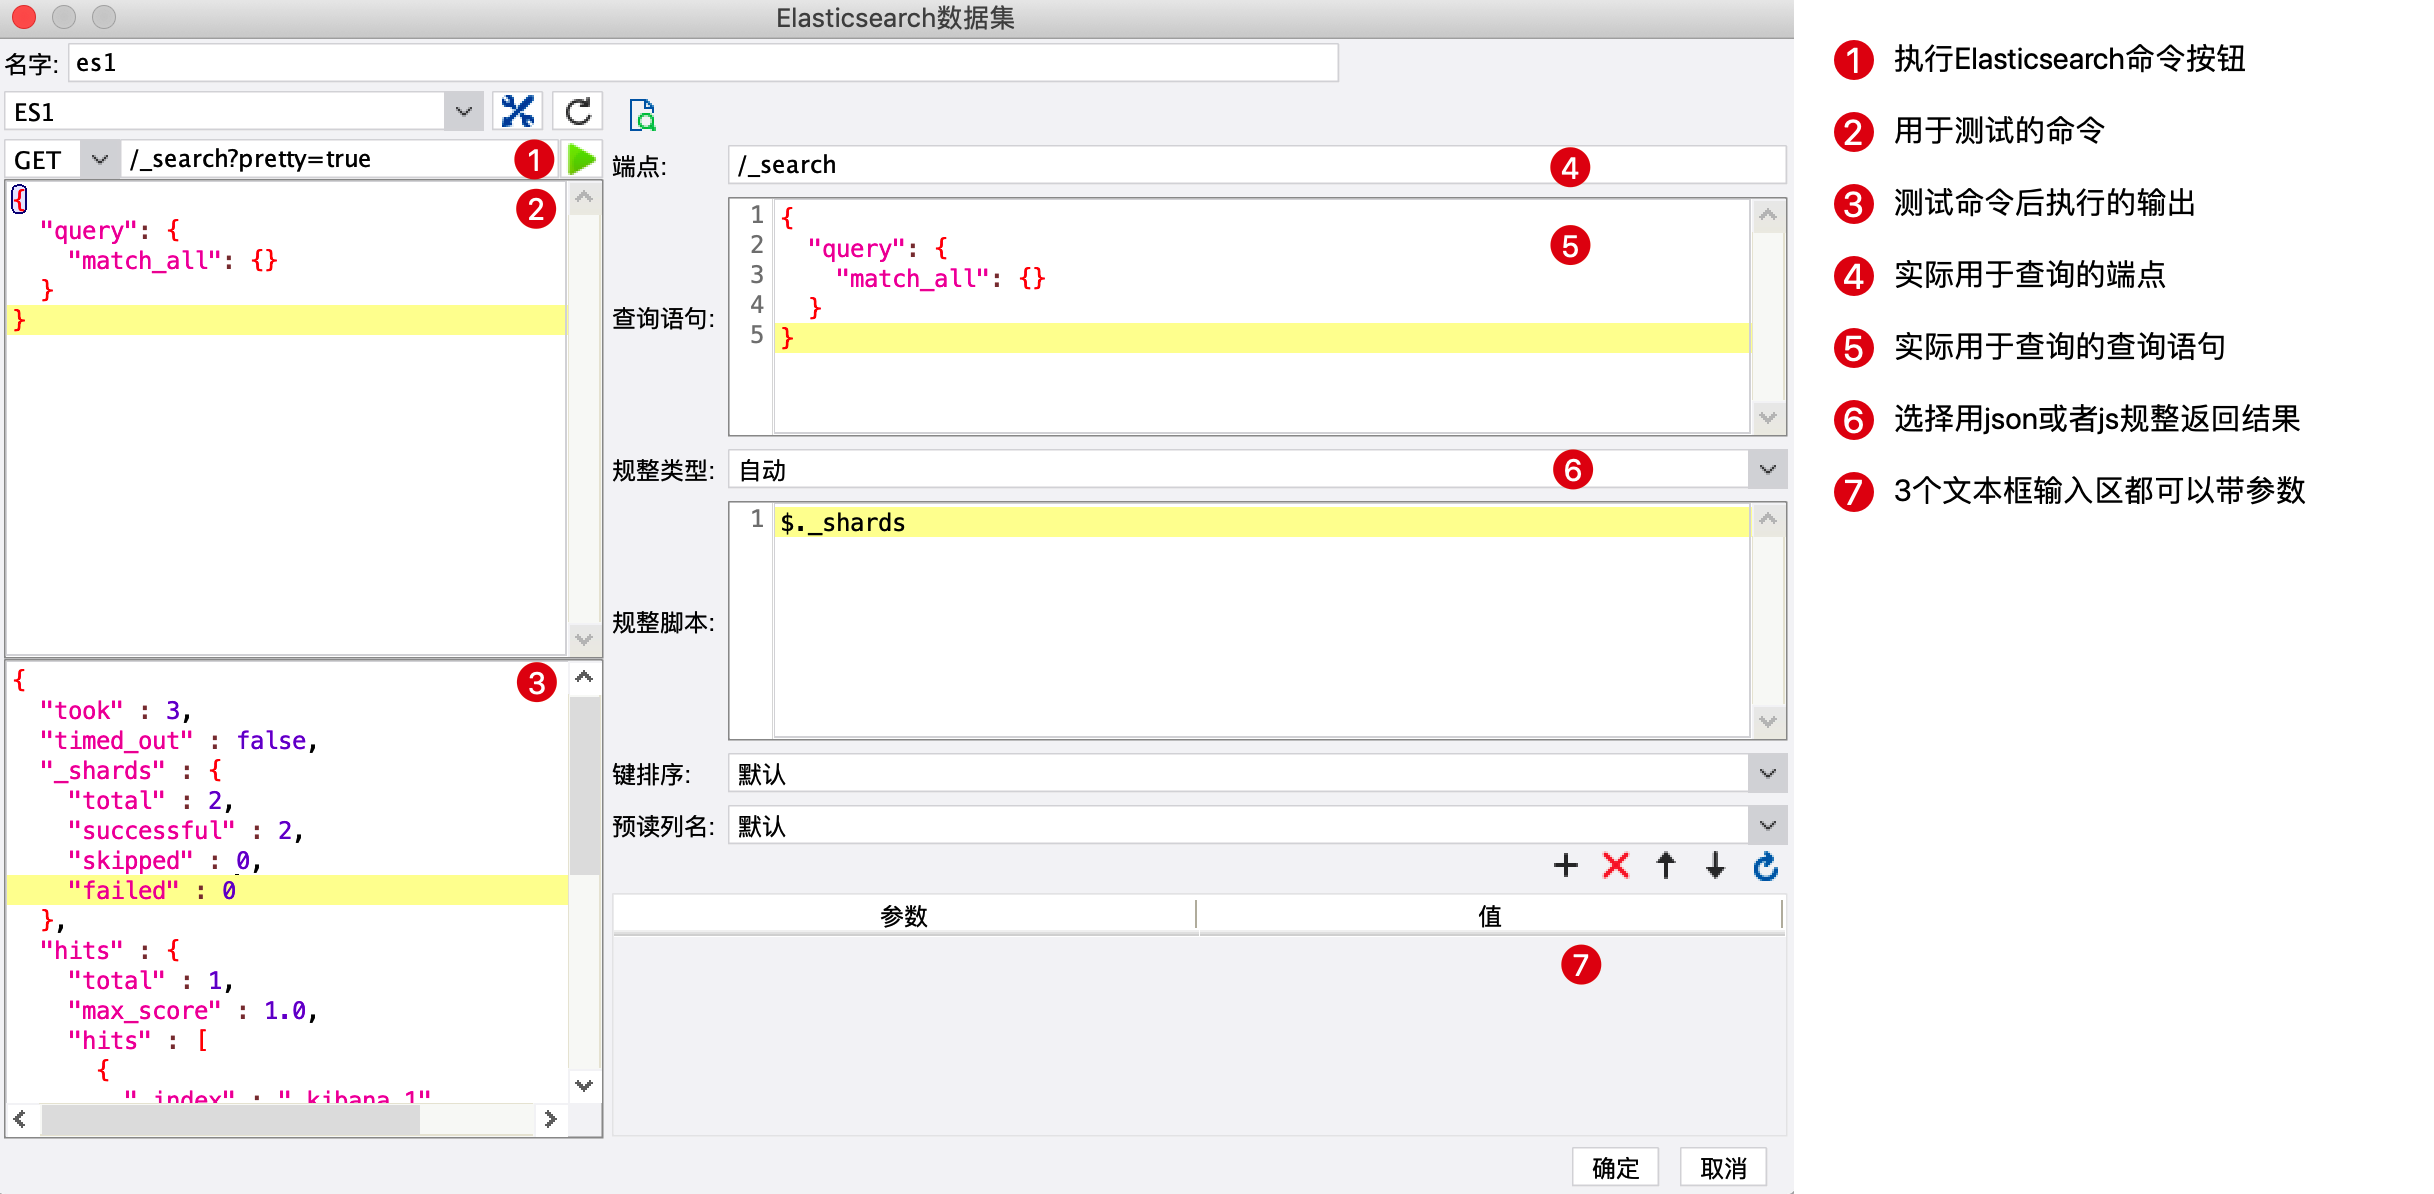The width and height of the screenshot is (2434, 1194).
Task: Open the 预读列名 dropdown
Action: pyautogui.click(x=1766, y=825)
